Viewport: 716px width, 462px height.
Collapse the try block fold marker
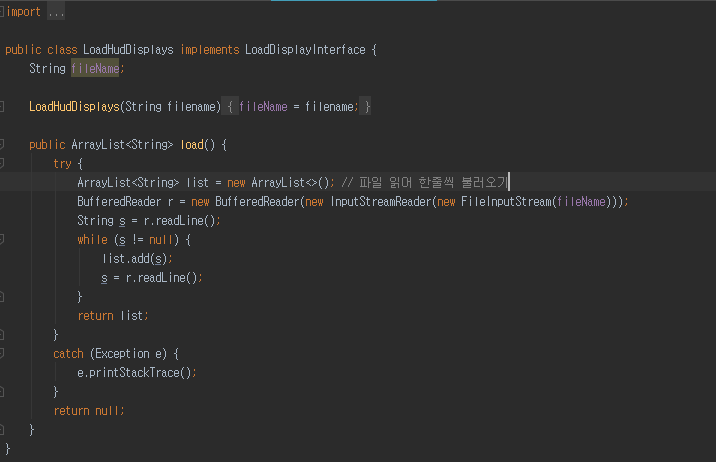[x=2, y=163]
